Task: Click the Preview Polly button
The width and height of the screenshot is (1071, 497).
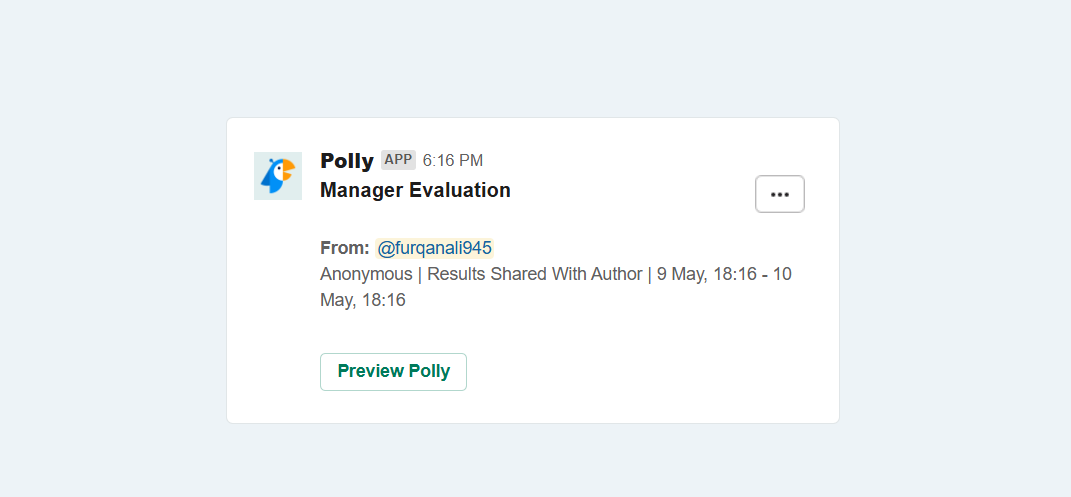Action: point(393,371)
